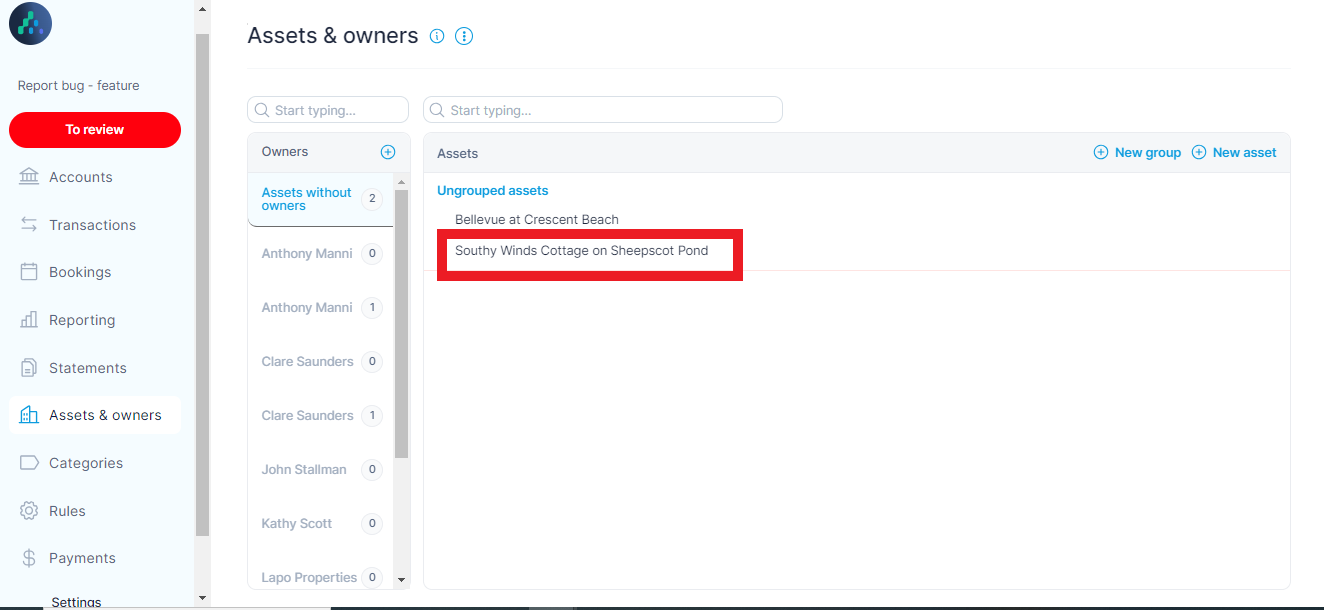Image resolution: width=1324 pixels, height=610 pixels.
Task: Click info icon next to page title
Action: point(437,36)
